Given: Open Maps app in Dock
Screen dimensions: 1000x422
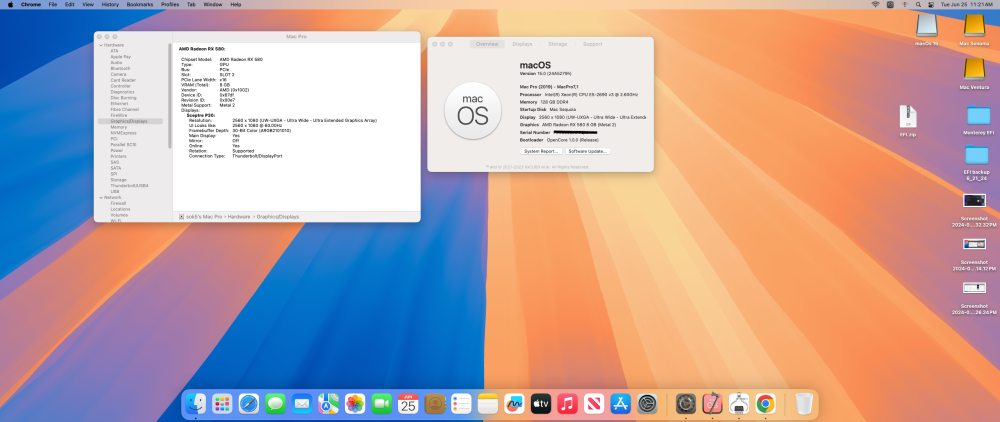Looking at the screenshot, I should (328, 403).
